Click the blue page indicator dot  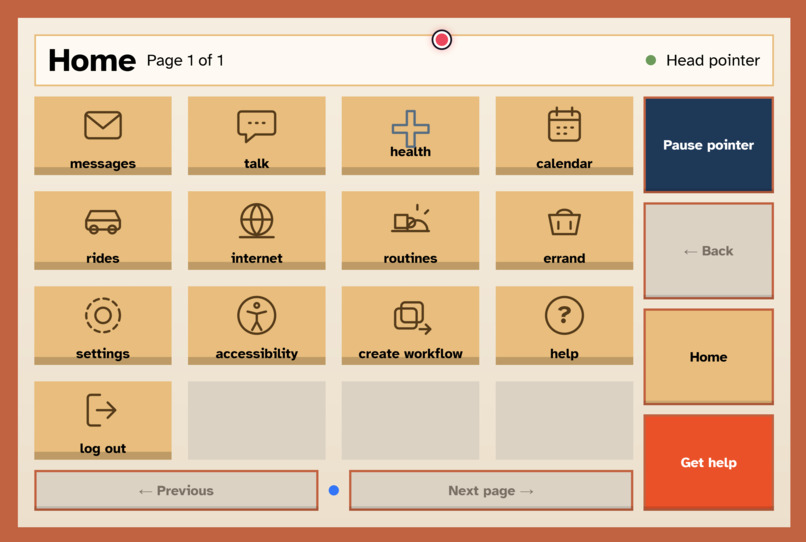pos(334,491)
